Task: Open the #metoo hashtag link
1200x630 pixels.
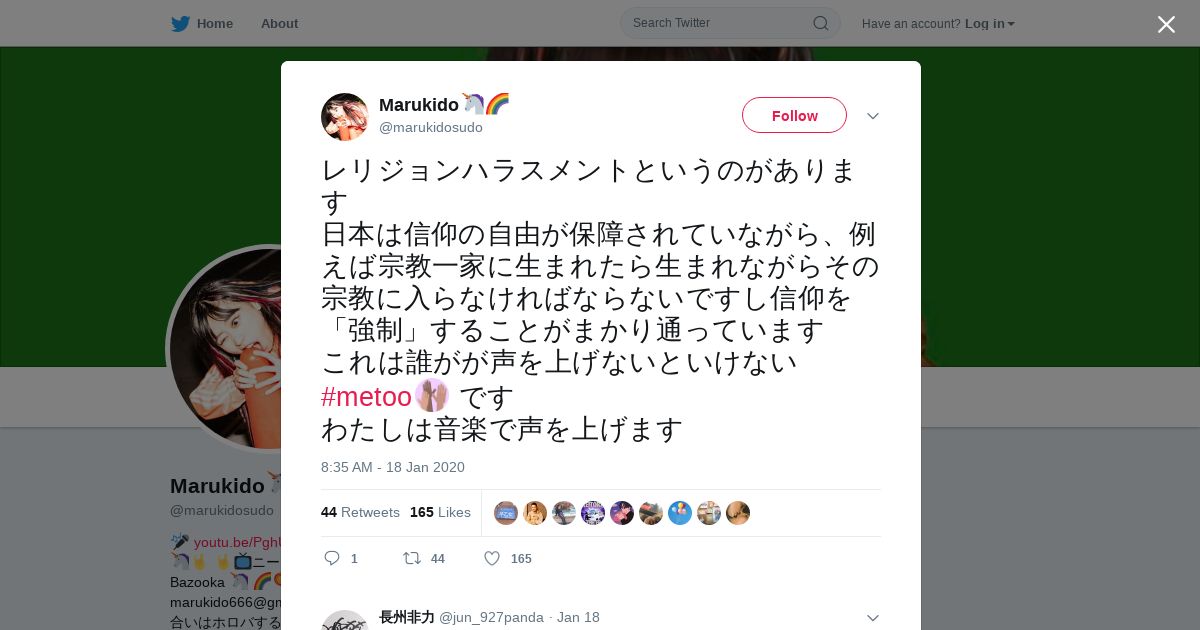Action: (366, 397)
